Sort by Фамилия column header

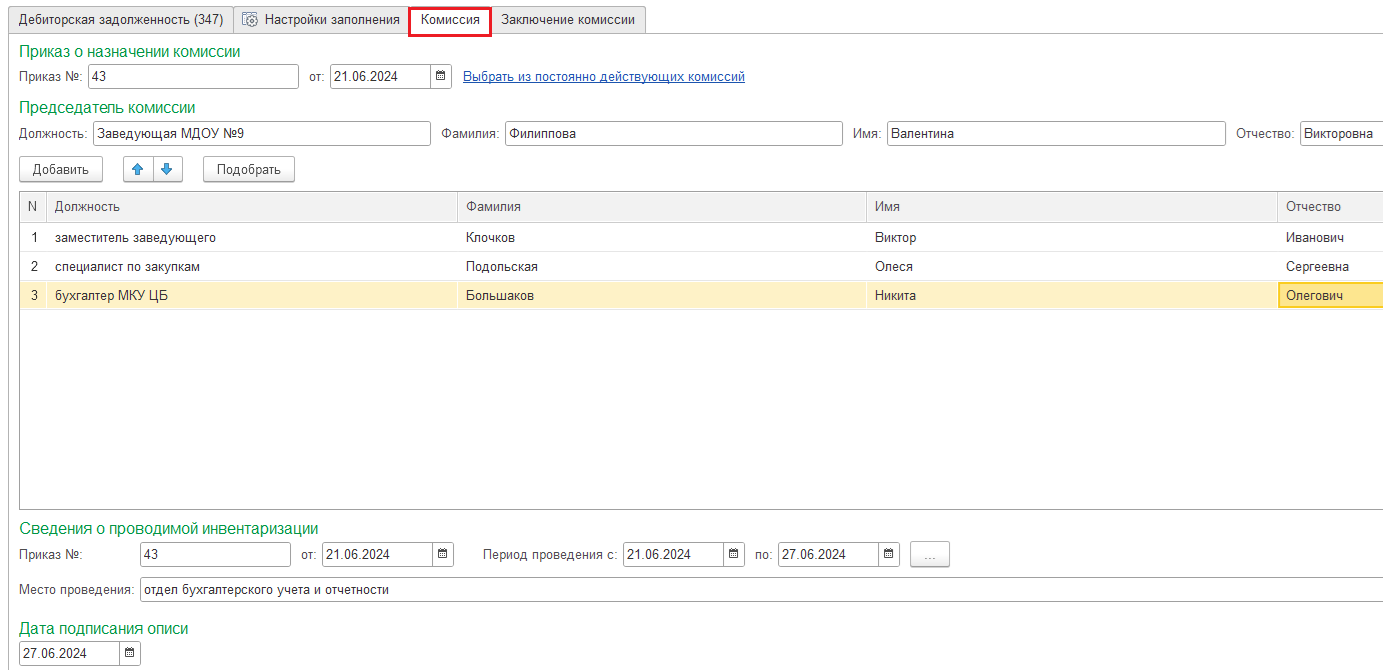662,207
